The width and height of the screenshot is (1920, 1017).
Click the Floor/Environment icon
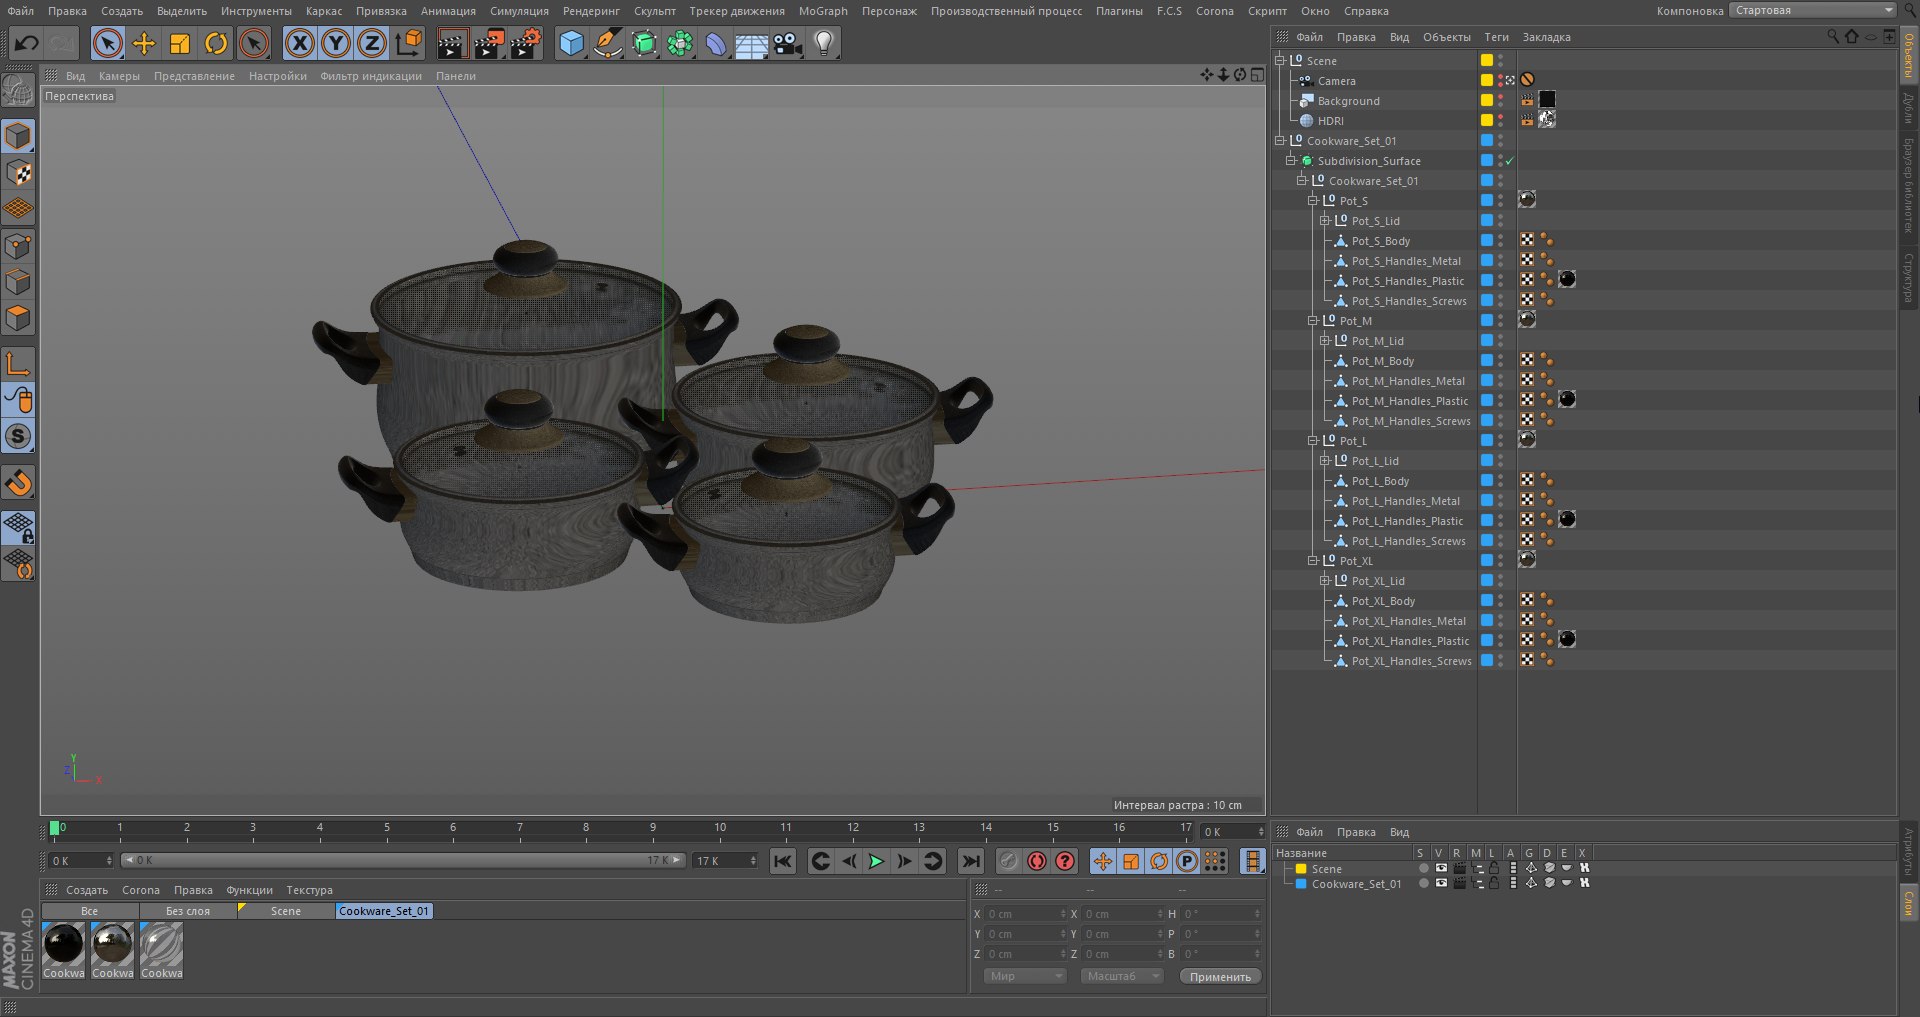tap(752, 43)
